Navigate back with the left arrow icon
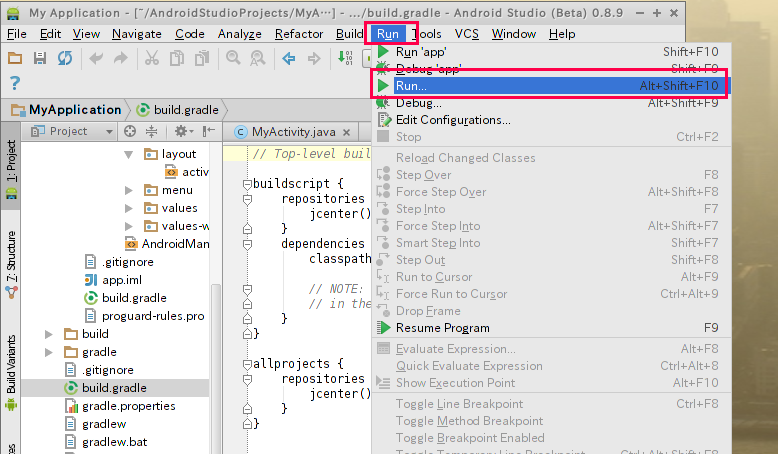Viewport: 778px width, 454px height. click(289, 58)
